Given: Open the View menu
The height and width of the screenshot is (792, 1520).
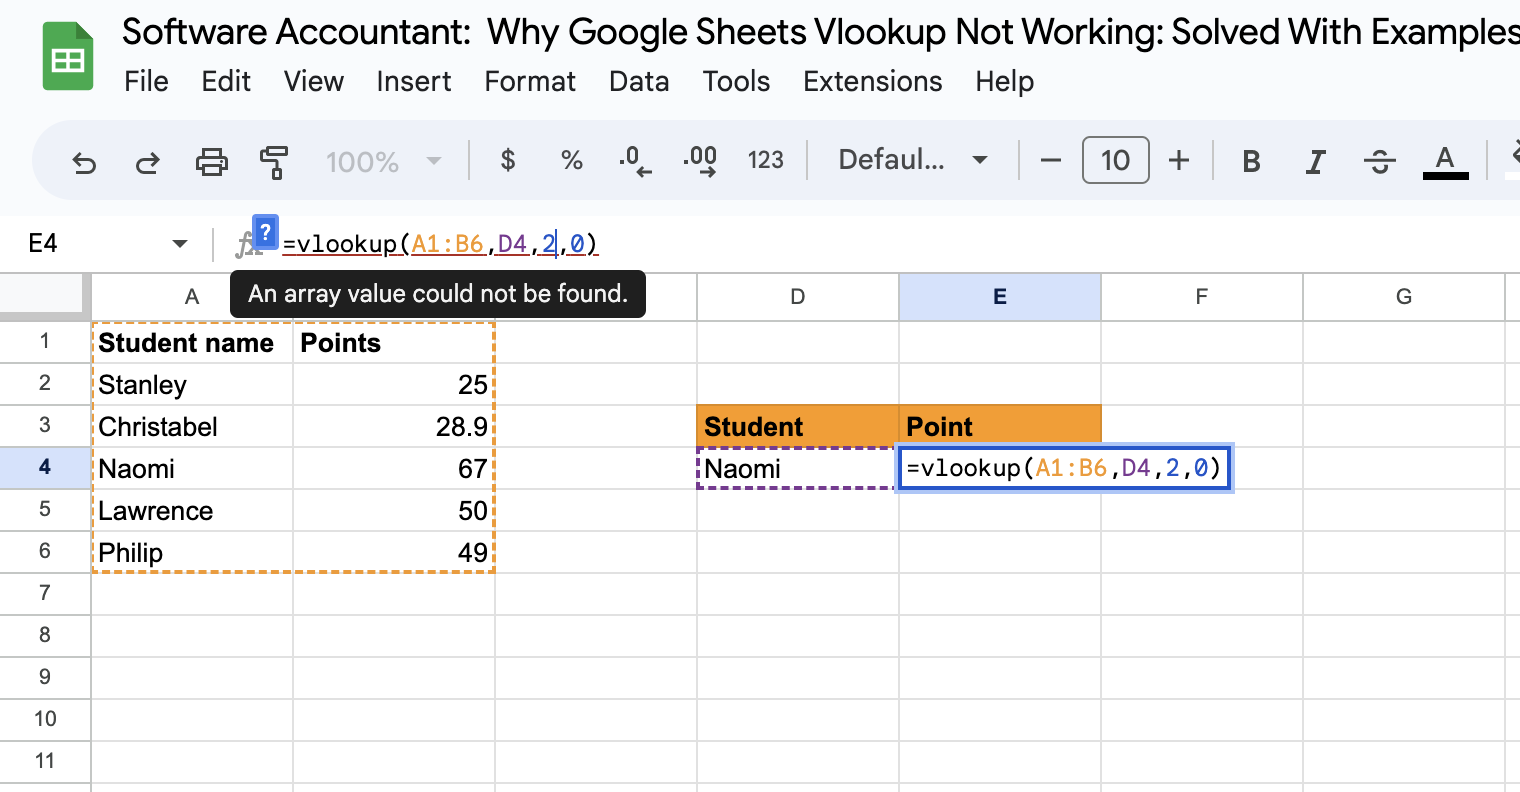Looking at the screenshot, I should pos(313,81).
